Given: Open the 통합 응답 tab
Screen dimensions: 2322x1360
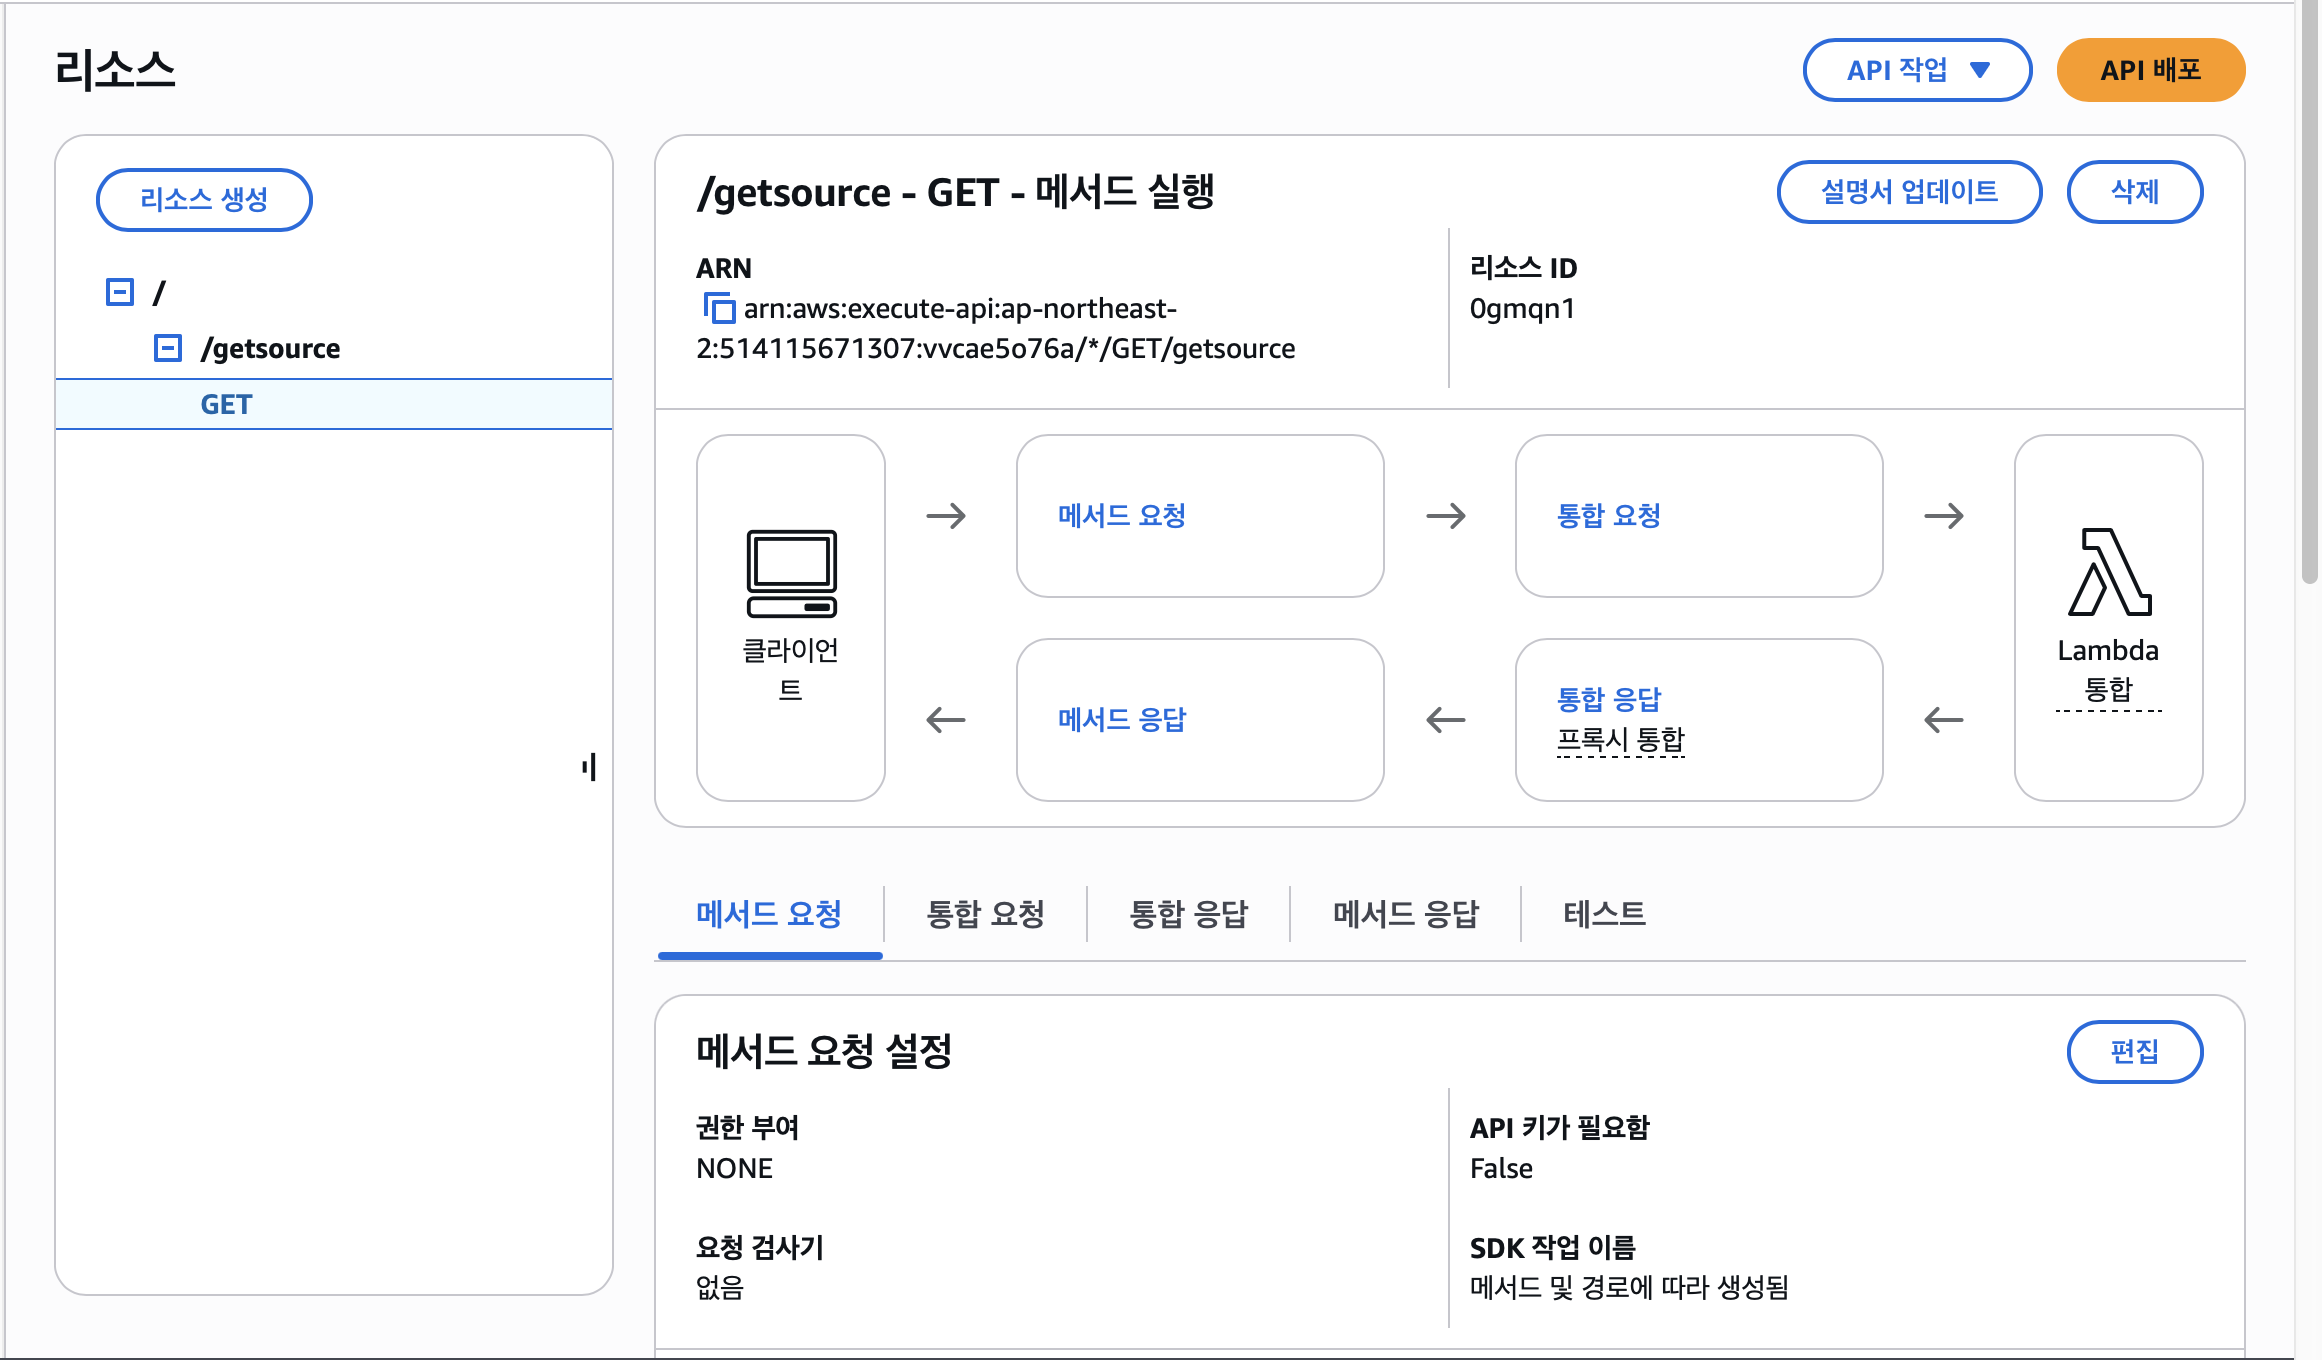Looking at the screenshot, I should (x=1188, y=913).
